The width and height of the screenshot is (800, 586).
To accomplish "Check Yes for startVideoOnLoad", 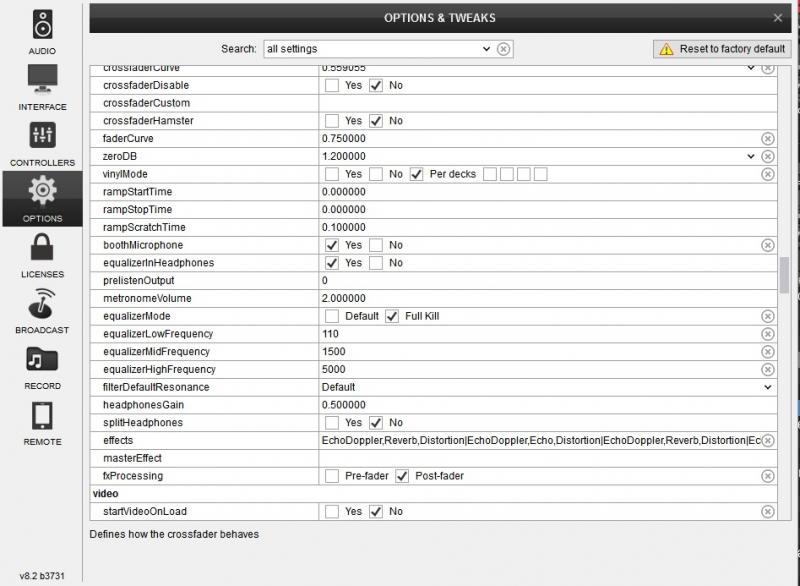I will pos(332,512).
